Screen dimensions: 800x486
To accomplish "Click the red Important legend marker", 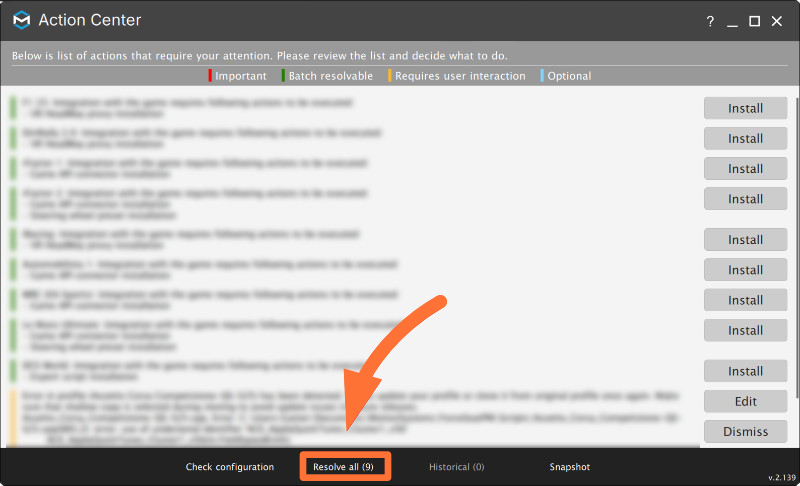I will 210,75.
